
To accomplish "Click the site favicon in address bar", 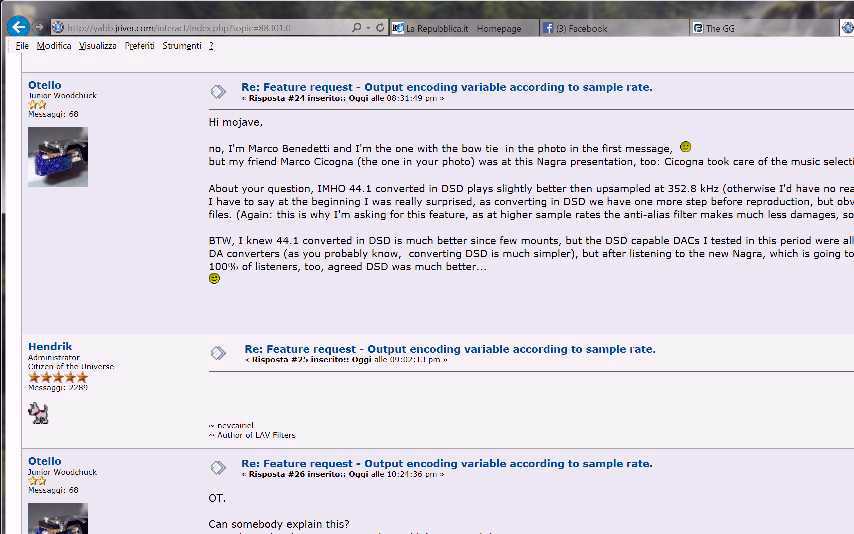I will (58, 27).
